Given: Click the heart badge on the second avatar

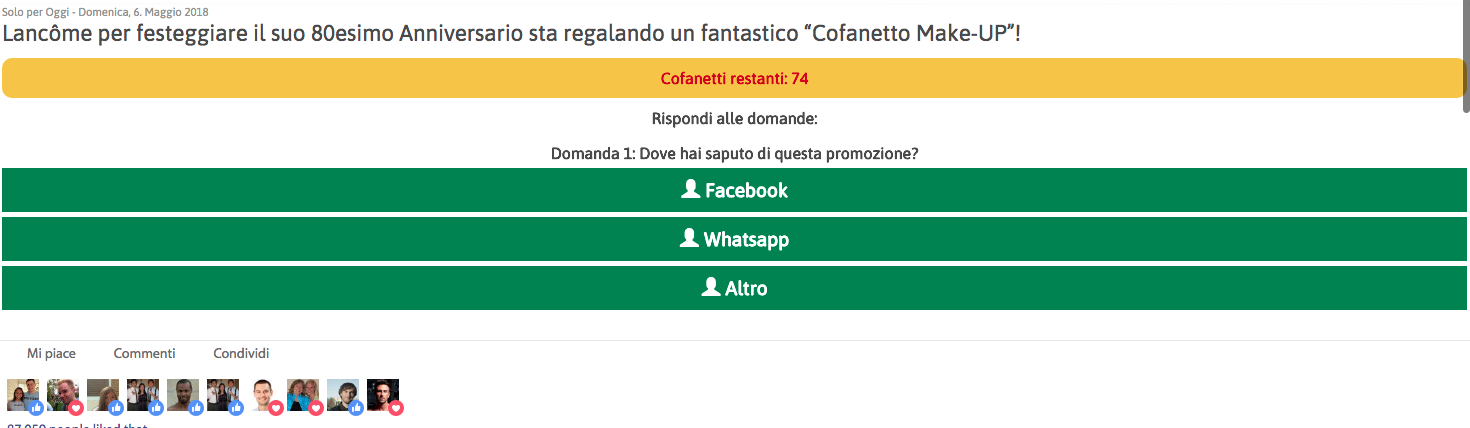Looking at the screenshot, I should [76, 408].
